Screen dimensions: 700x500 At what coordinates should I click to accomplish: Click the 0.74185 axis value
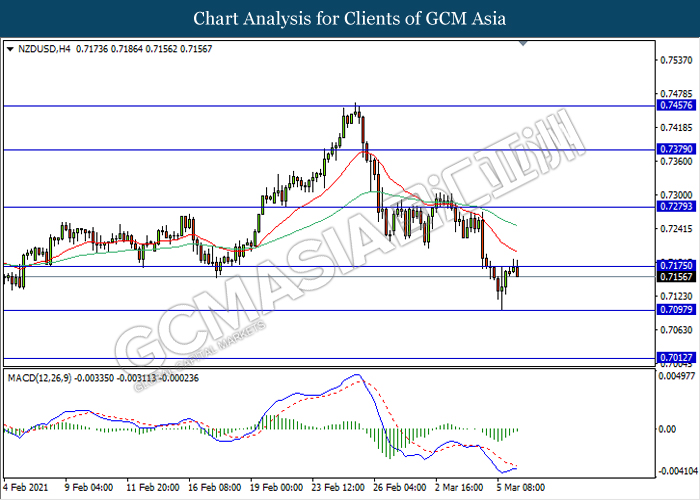point(676,128)
